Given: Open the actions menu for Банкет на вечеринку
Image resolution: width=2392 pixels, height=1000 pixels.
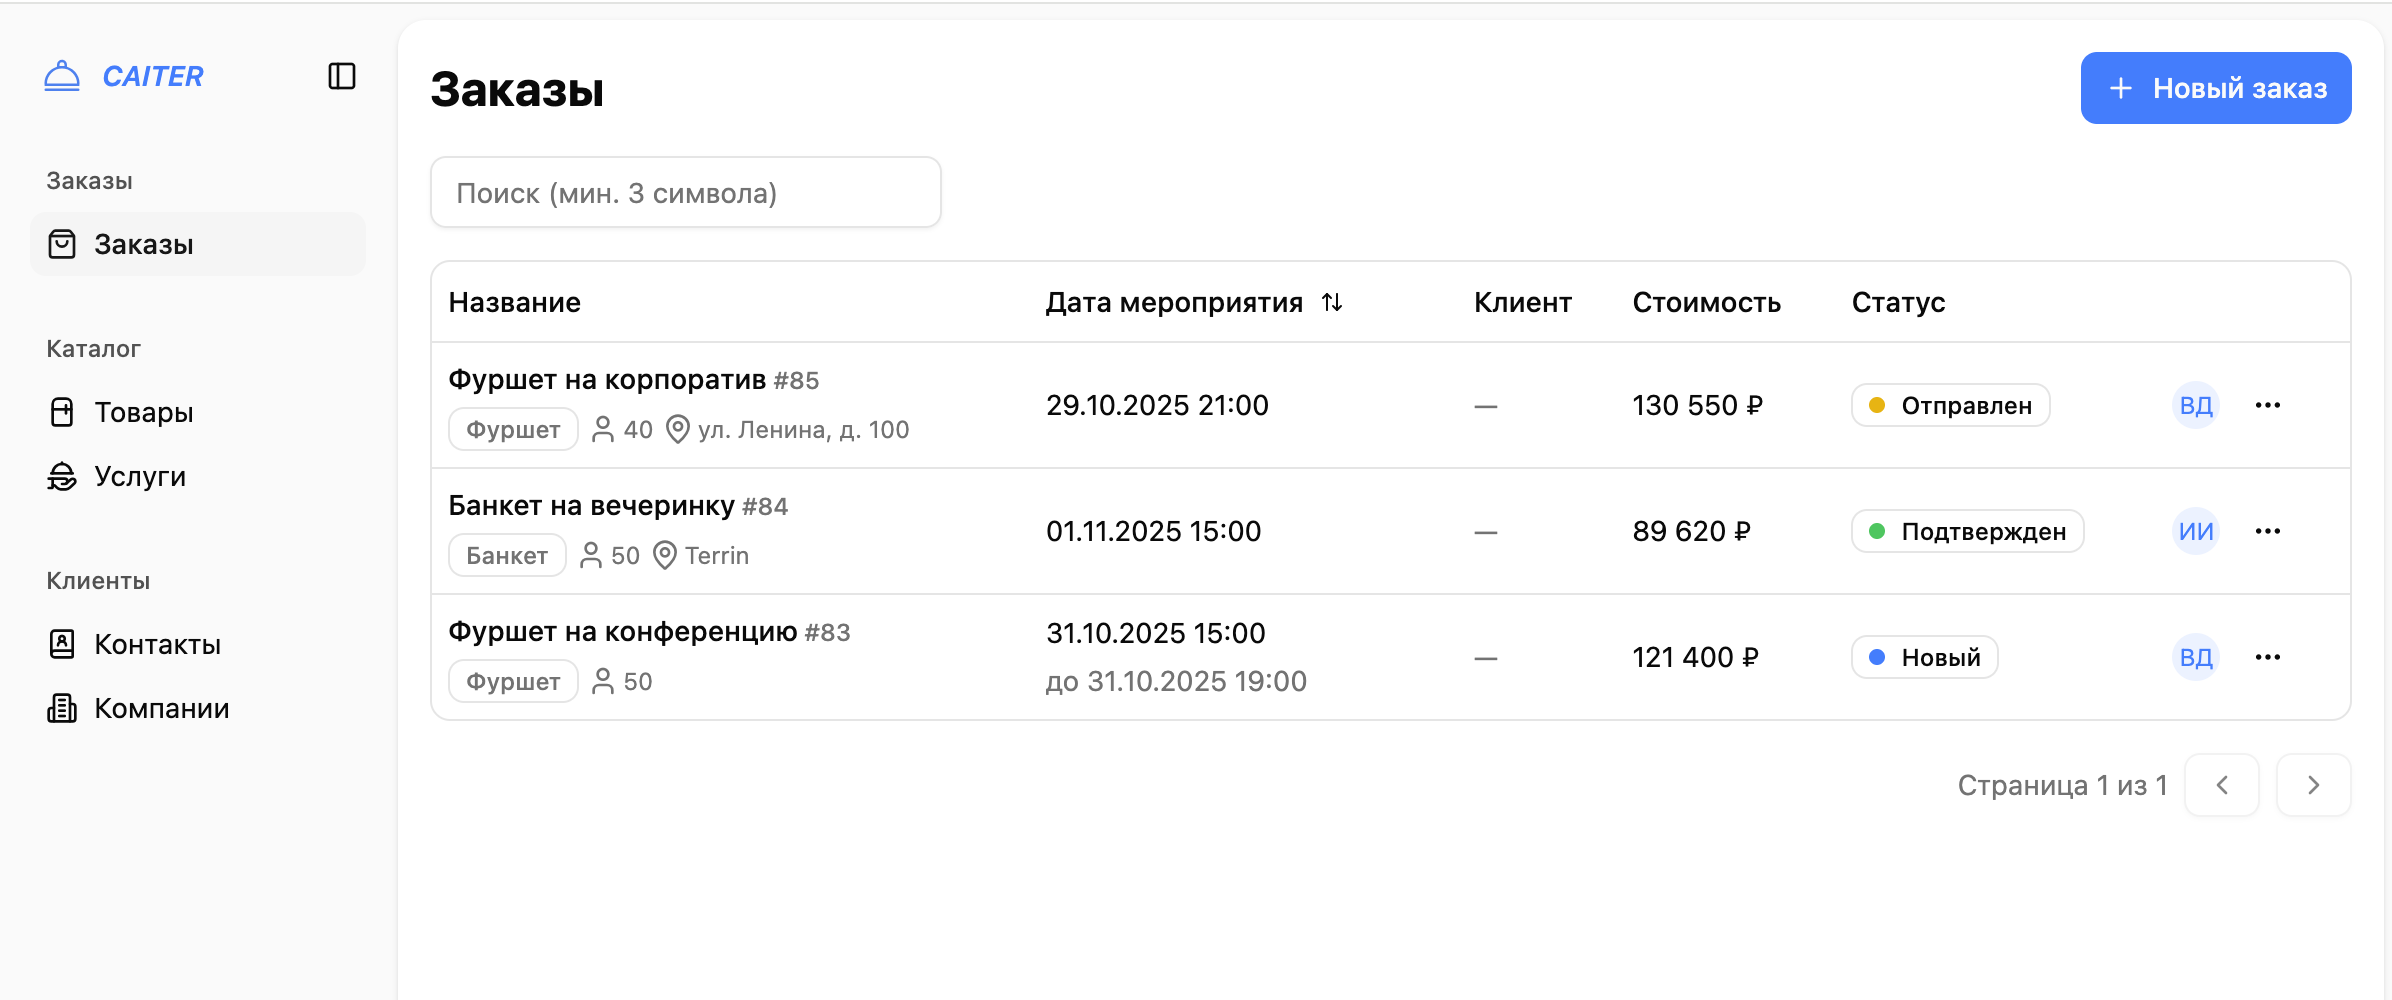Looking at the screenshot, I should pos(2269,531).
